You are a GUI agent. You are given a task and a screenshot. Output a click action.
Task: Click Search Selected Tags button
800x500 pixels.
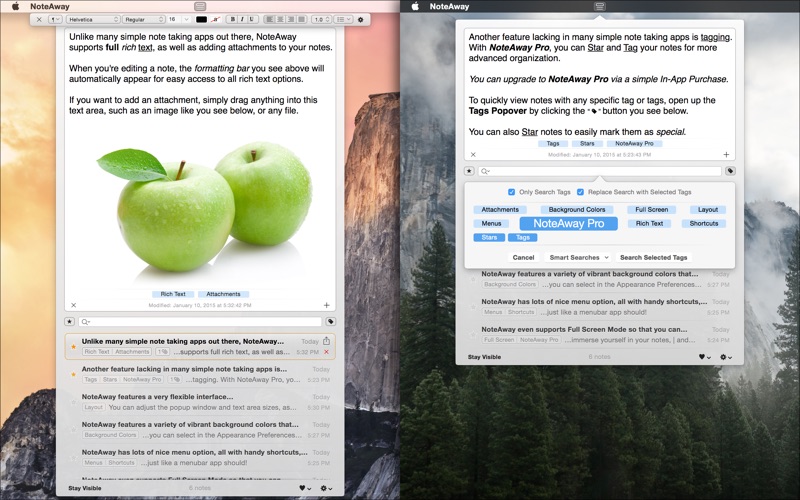[x=654, y=258]
